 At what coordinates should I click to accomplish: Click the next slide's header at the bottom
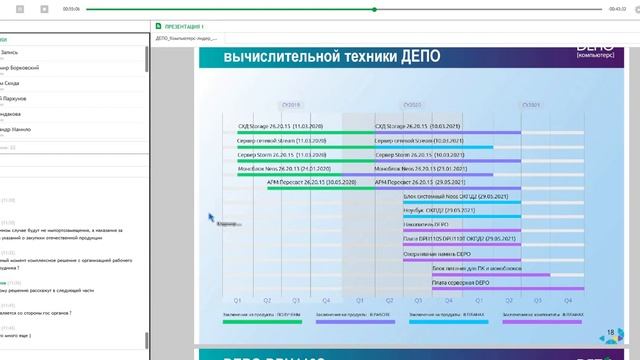coord(411,354)
